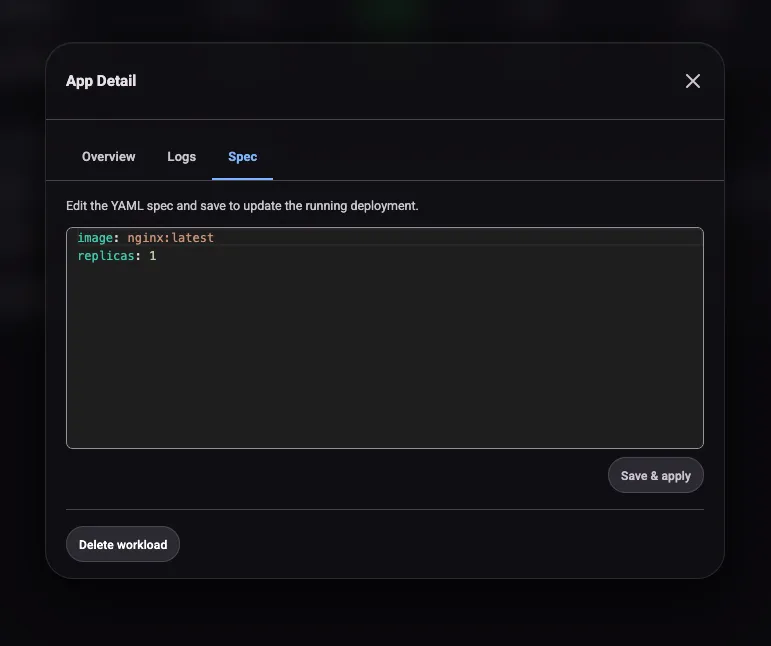771x646 pixels.
Task: Select the Spec tab
Action: coord(242,157)
